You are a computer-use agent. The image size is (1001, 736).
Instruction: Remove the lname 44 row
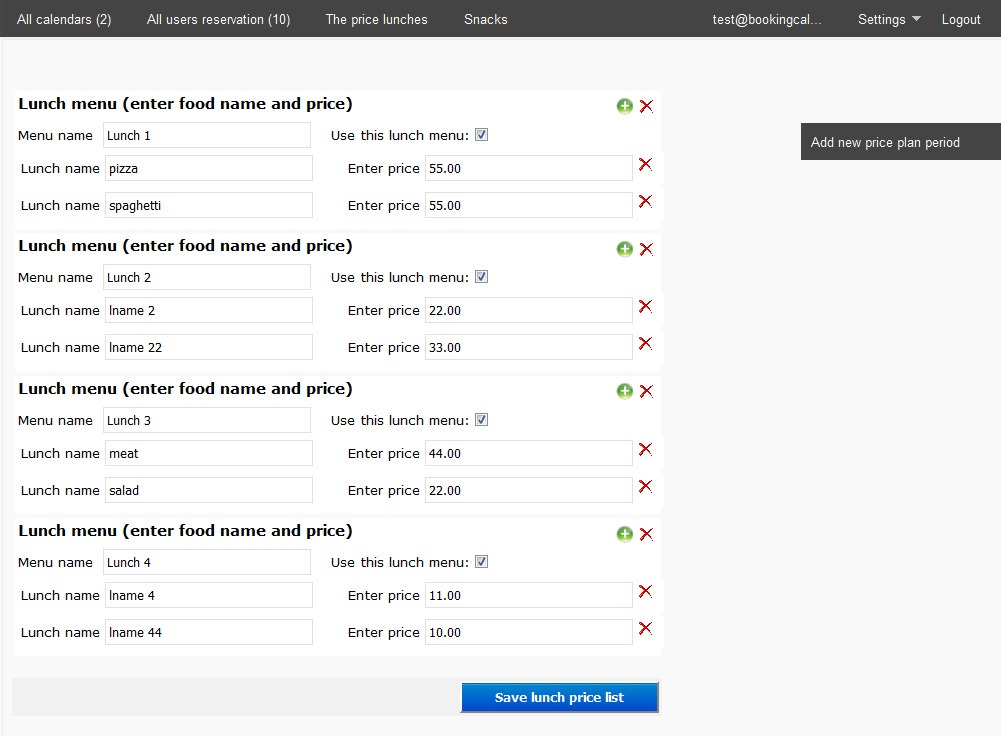point(645,628)
